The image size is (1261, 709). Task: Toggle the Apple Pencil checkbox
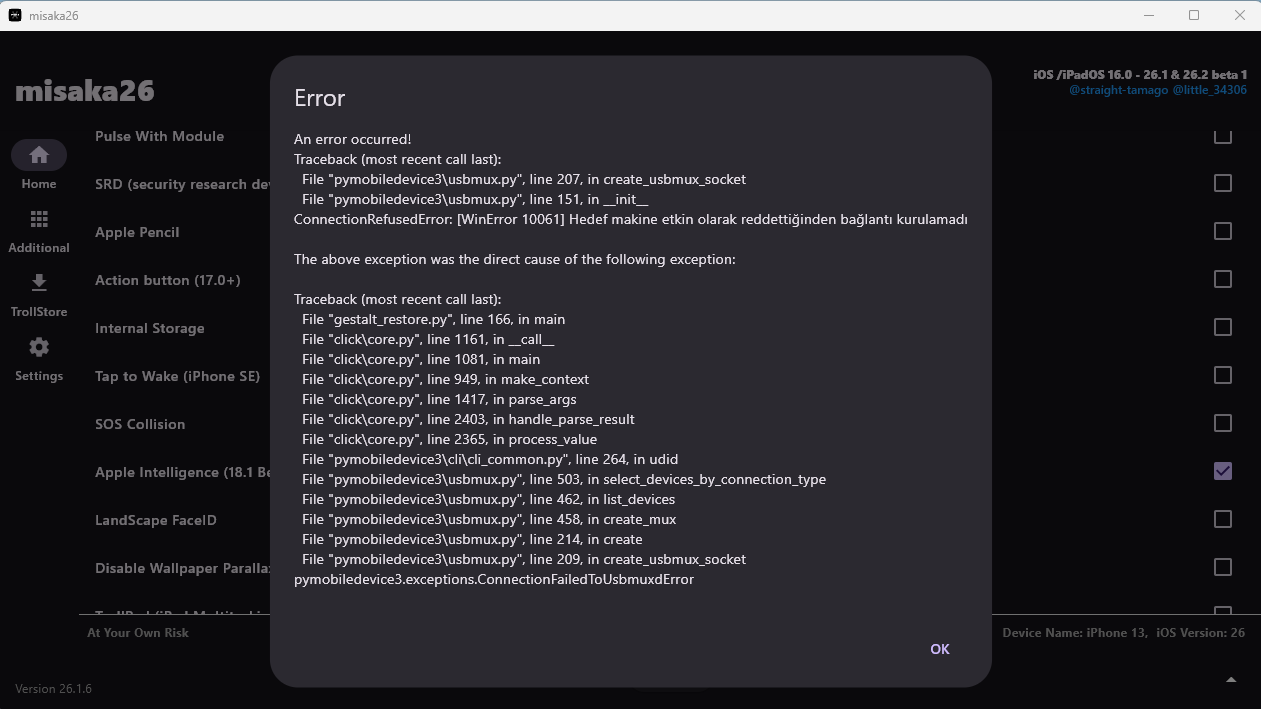(1222, 231)
